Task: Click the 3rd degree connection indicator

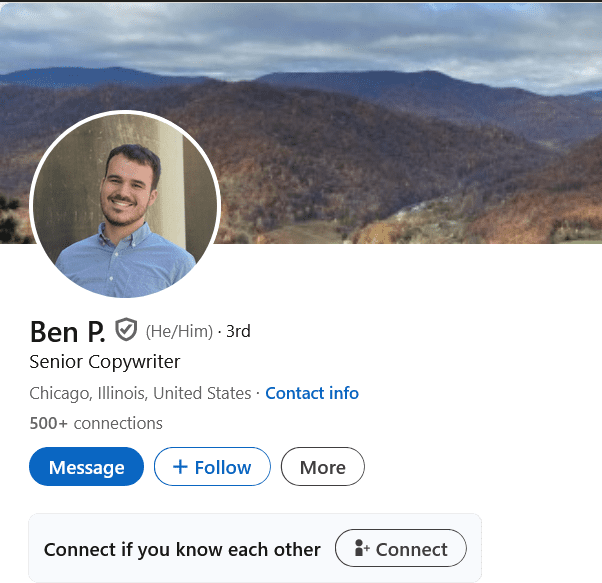Action: 238,331
